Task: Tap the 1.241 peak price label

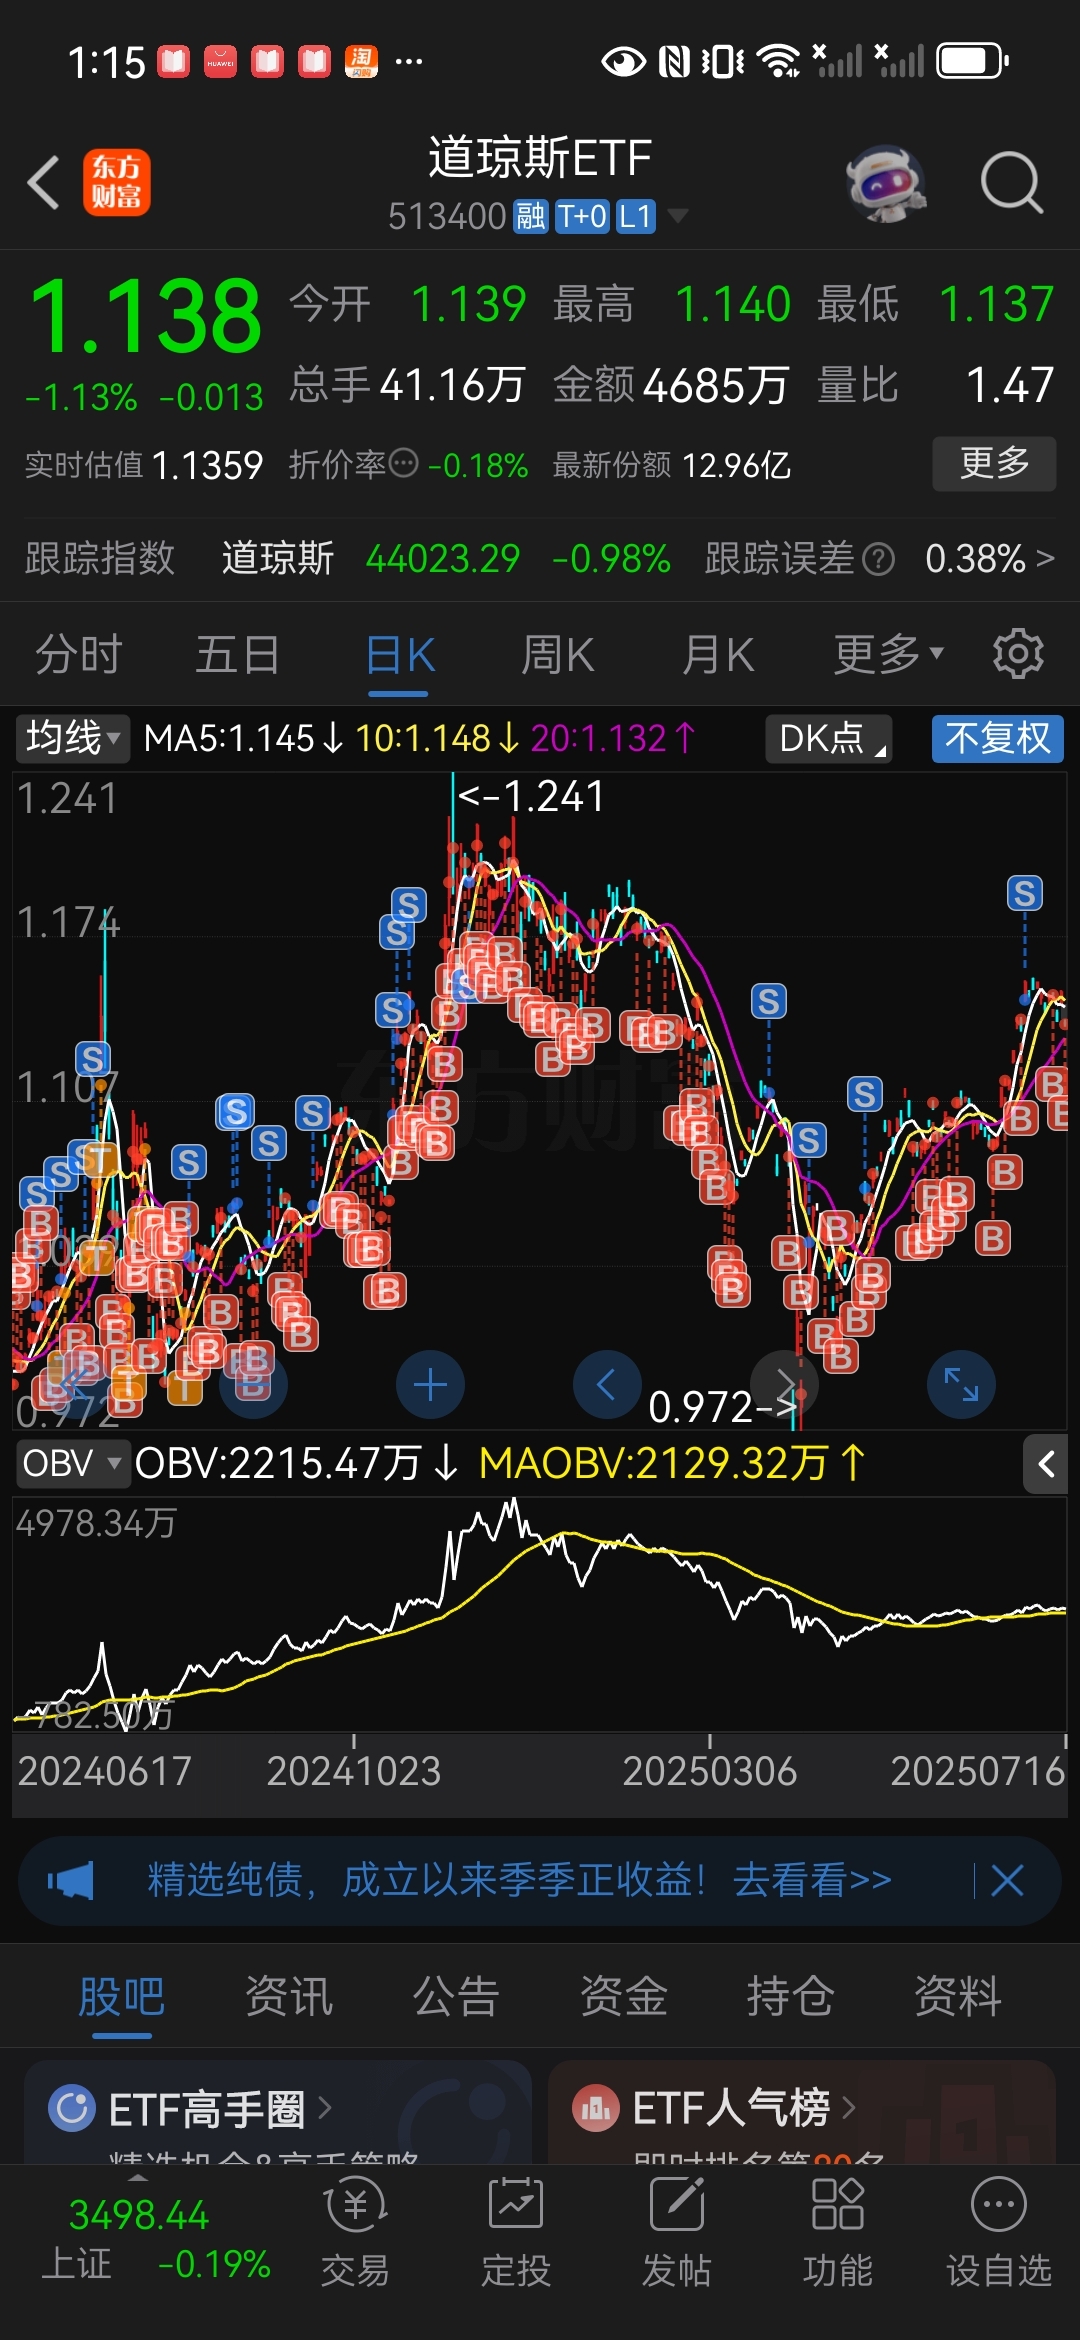Action: click(532, 796)
